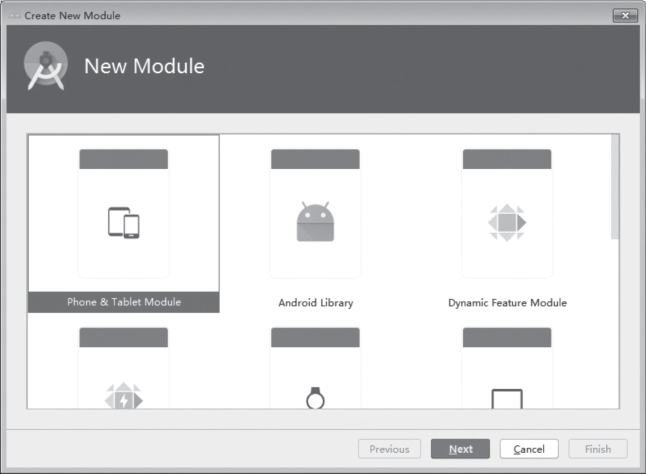The height and width of the screenshot is (474, 646).
Task: Click the Android robot library icon
Action: 315,222
